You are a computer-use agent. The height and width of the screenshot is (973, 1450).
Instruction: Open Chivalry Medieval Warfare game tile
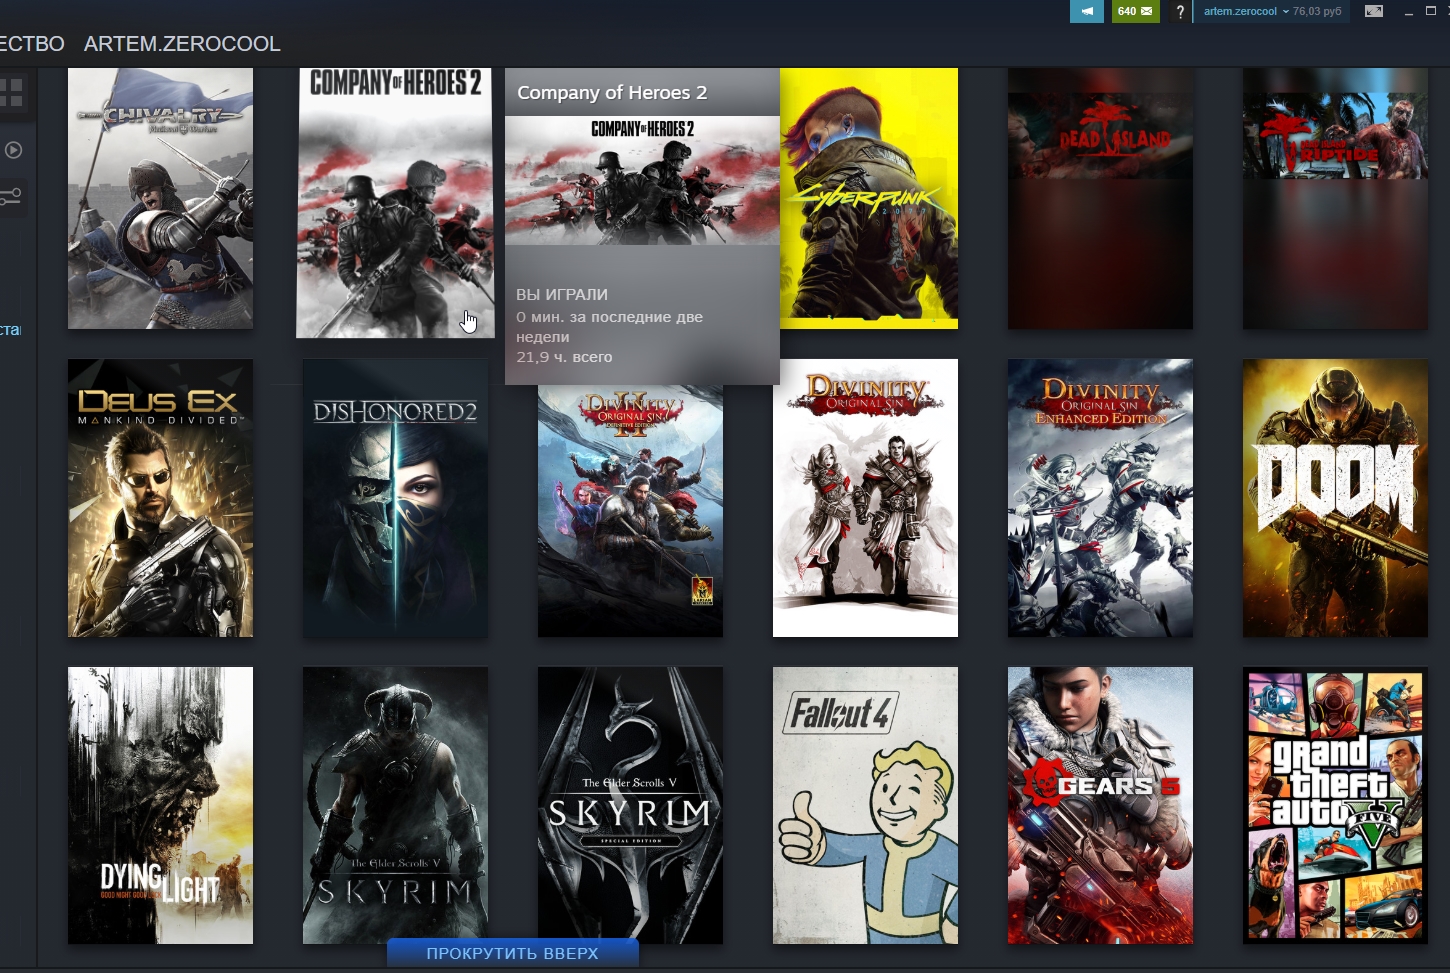pos(160,198)
